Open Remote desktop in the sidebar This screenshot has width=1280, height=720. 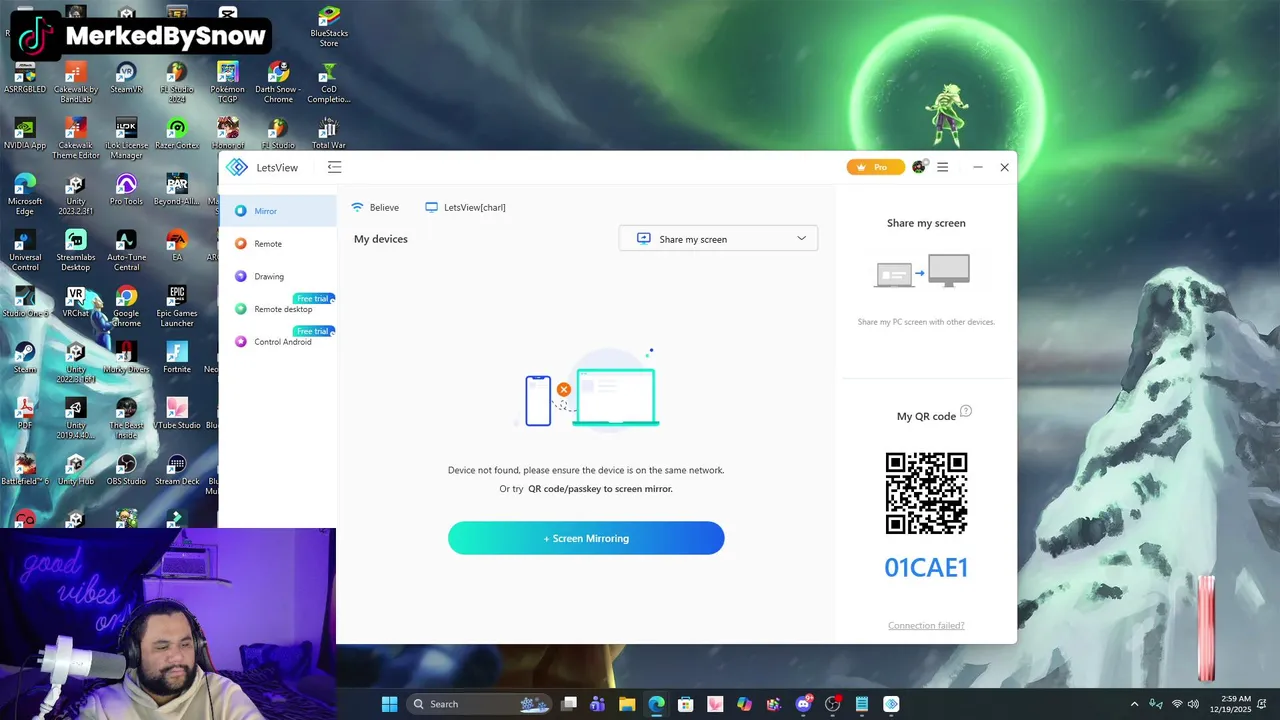pyautogui.click(x=278, y=309)
